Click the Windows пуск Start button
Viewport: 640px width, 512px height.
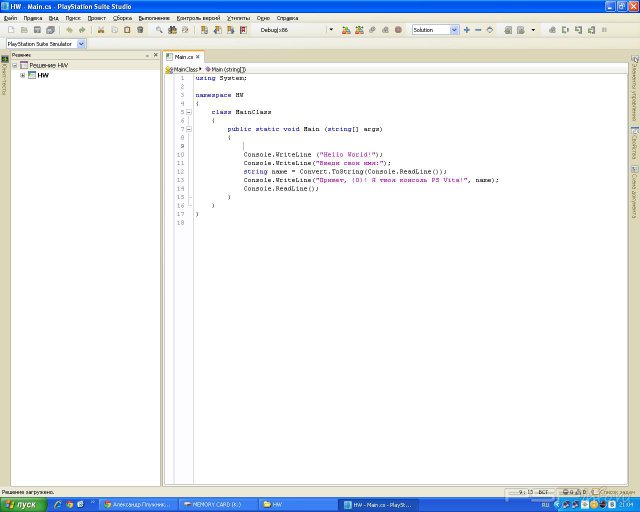[x=22, y=505]
